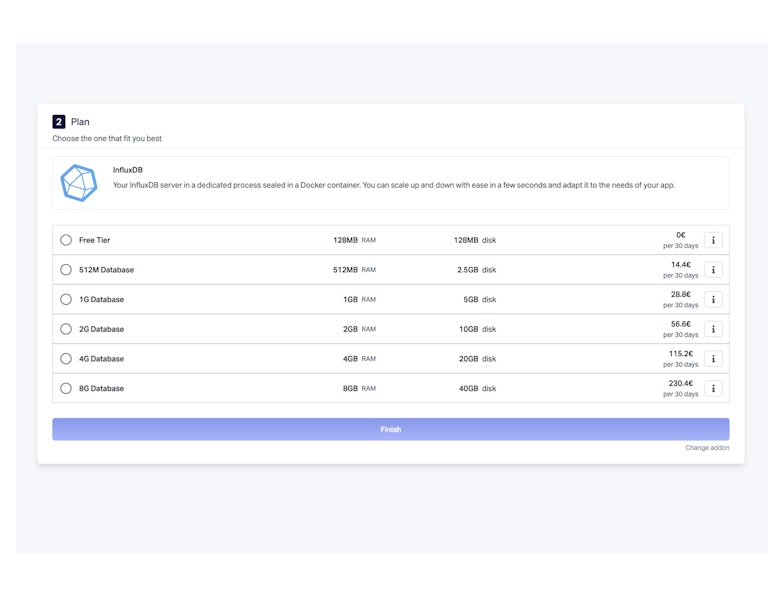
Task: Click the step 2 number badge
Action: 59,122
